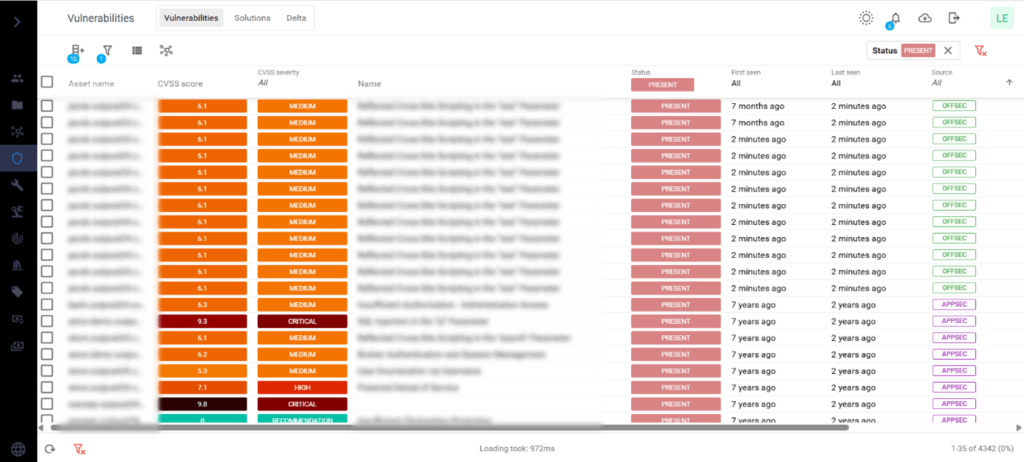Open the wrench icon in left sidebar
This screenshot has height=462, width=1024.
click(18, 185)
